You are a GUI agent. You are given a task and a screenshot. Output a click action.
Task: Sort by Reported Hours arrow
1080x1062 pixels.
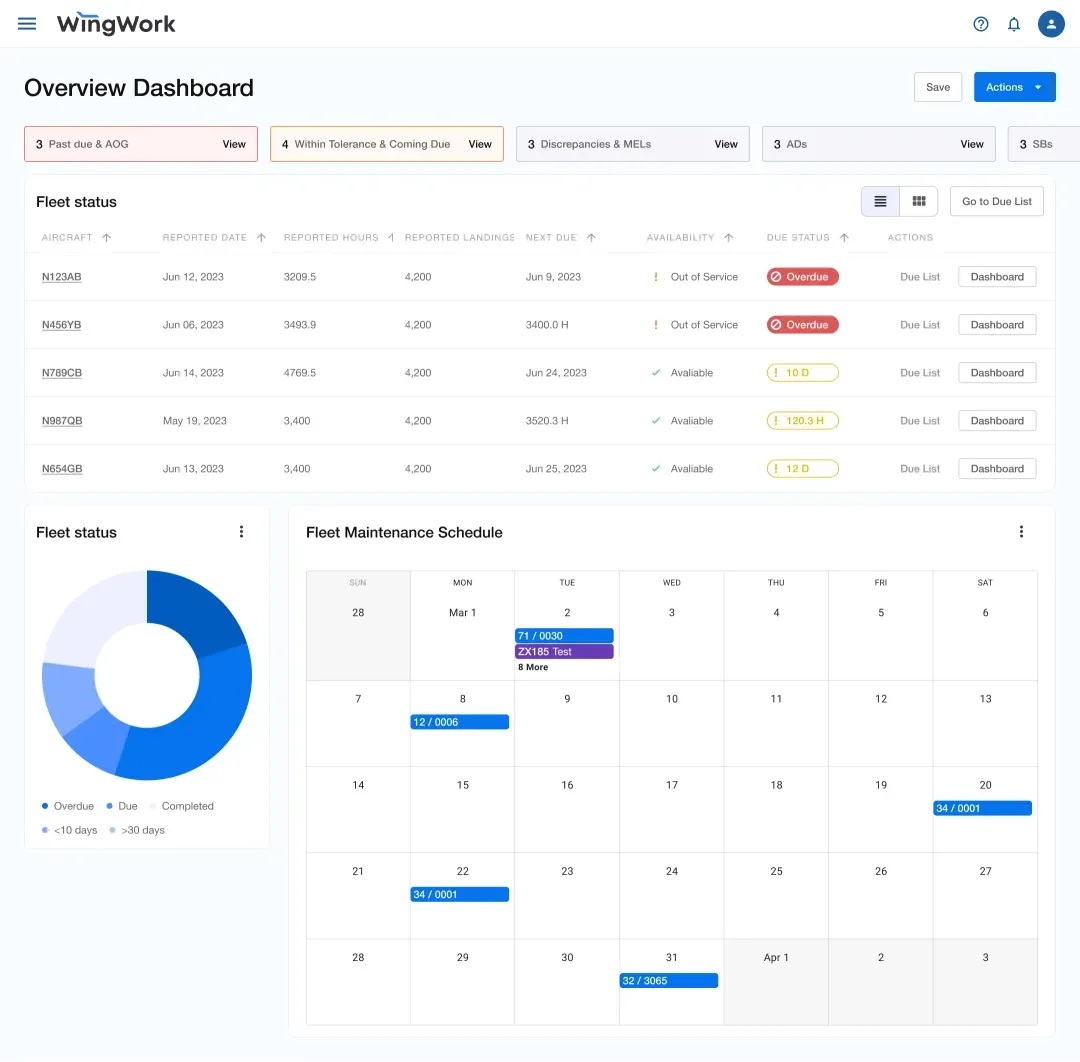pyautogui.click(x=391, y=238)
